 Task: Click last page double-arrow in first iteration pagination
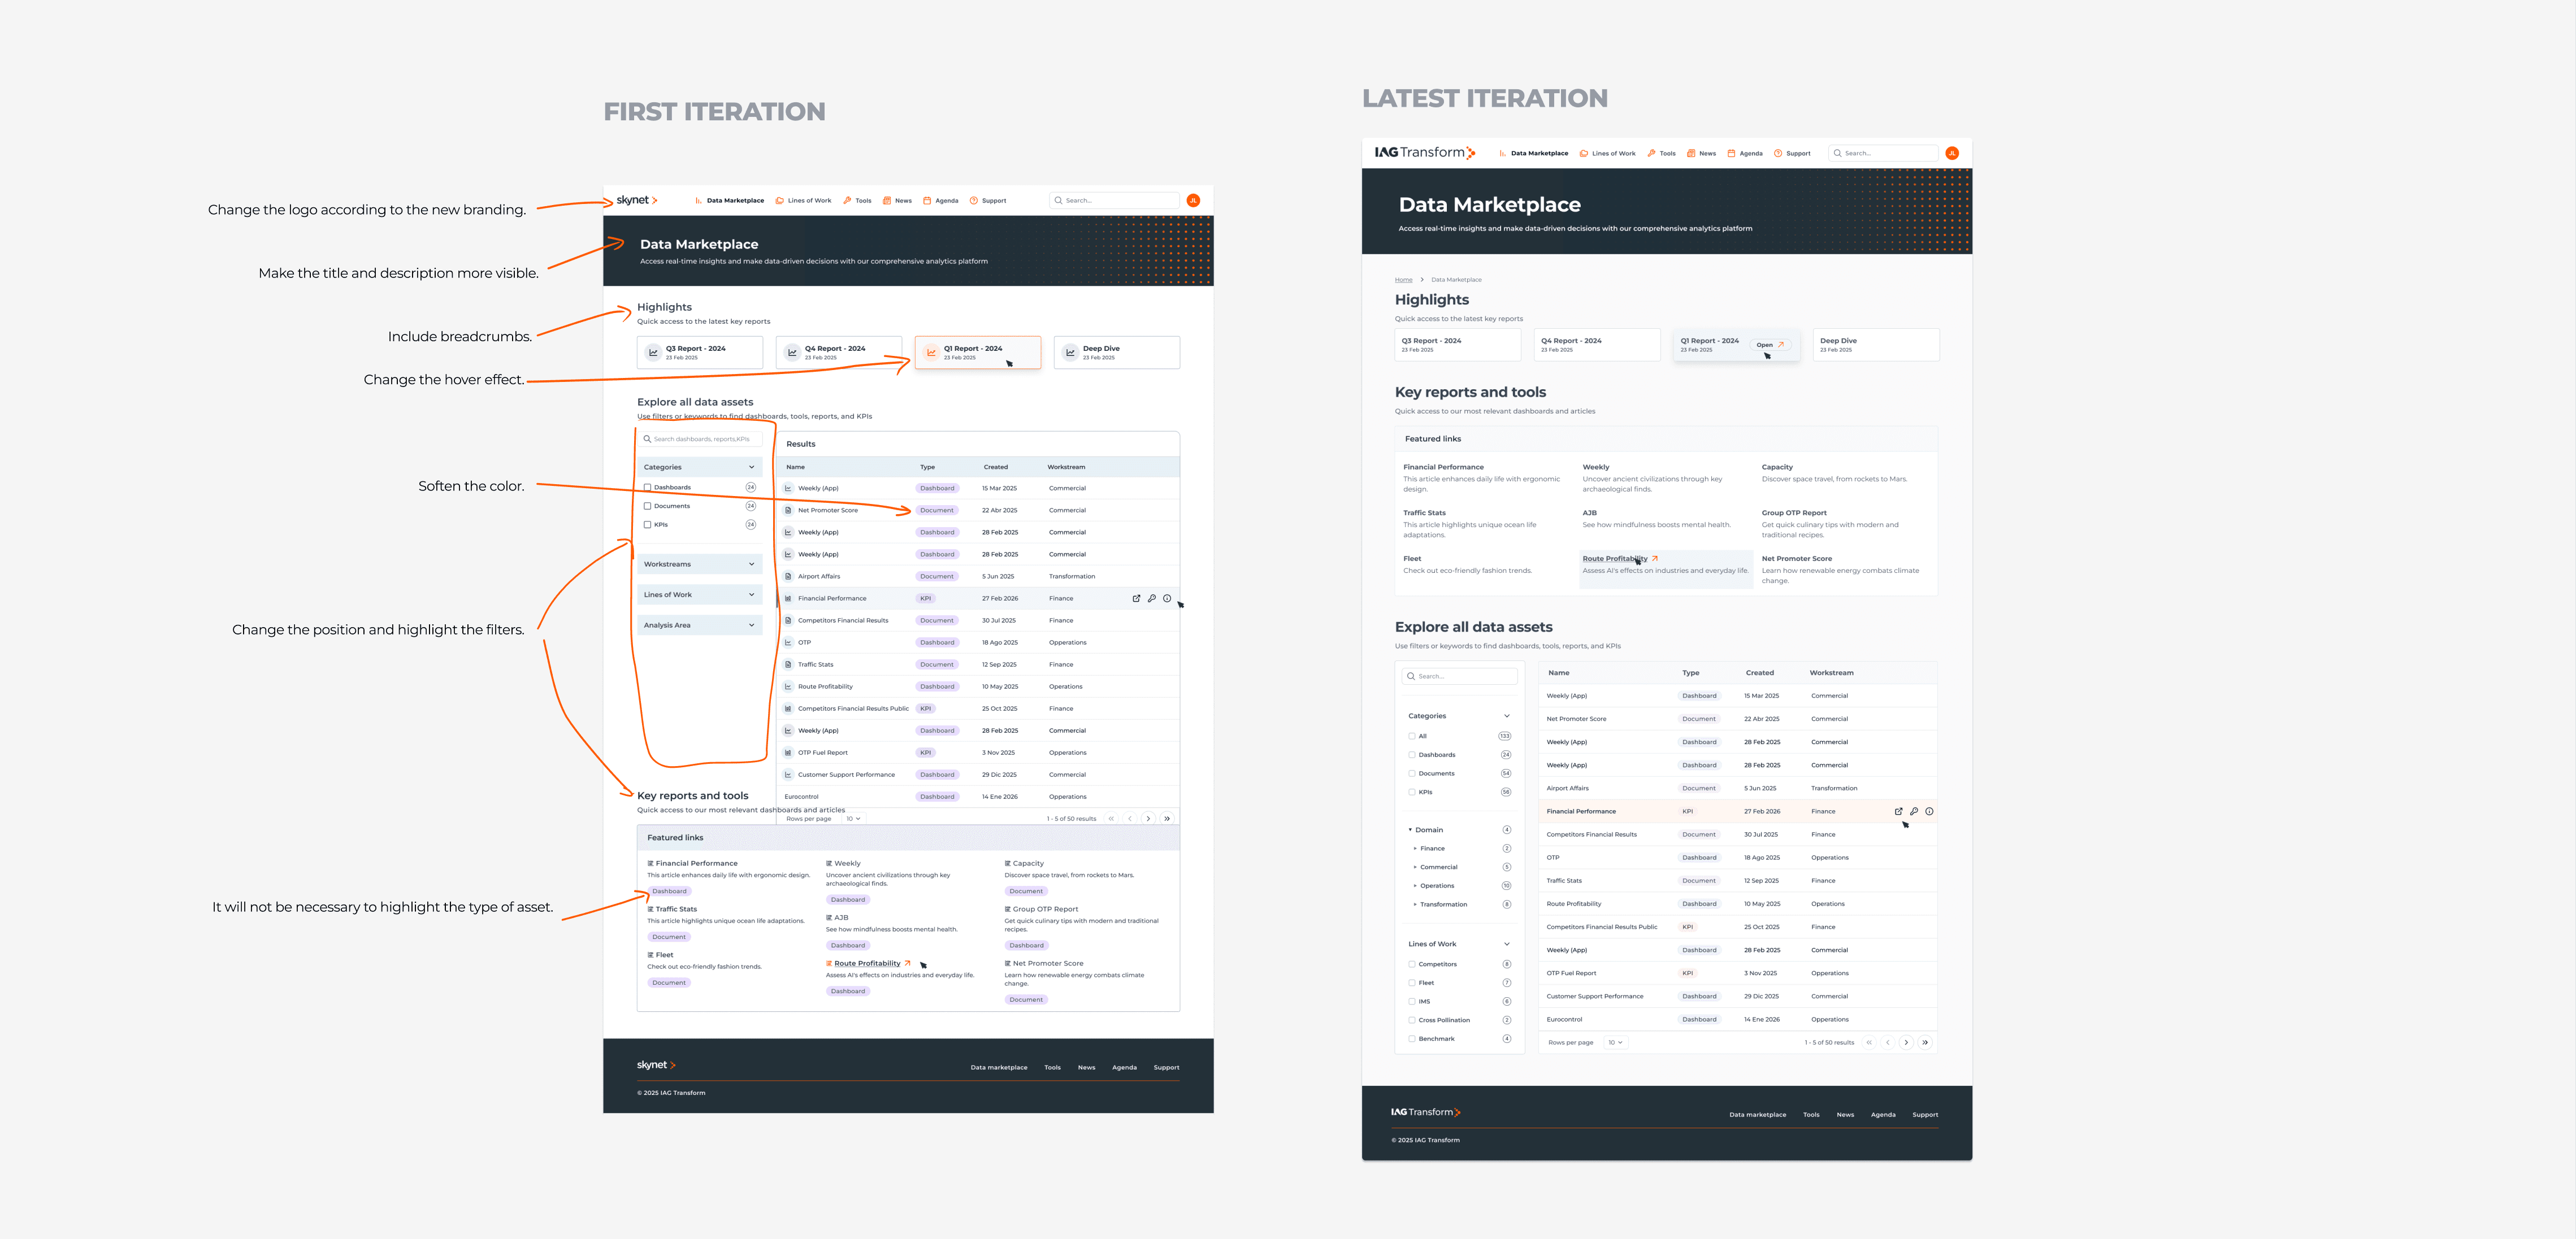tap(1167, 818)
